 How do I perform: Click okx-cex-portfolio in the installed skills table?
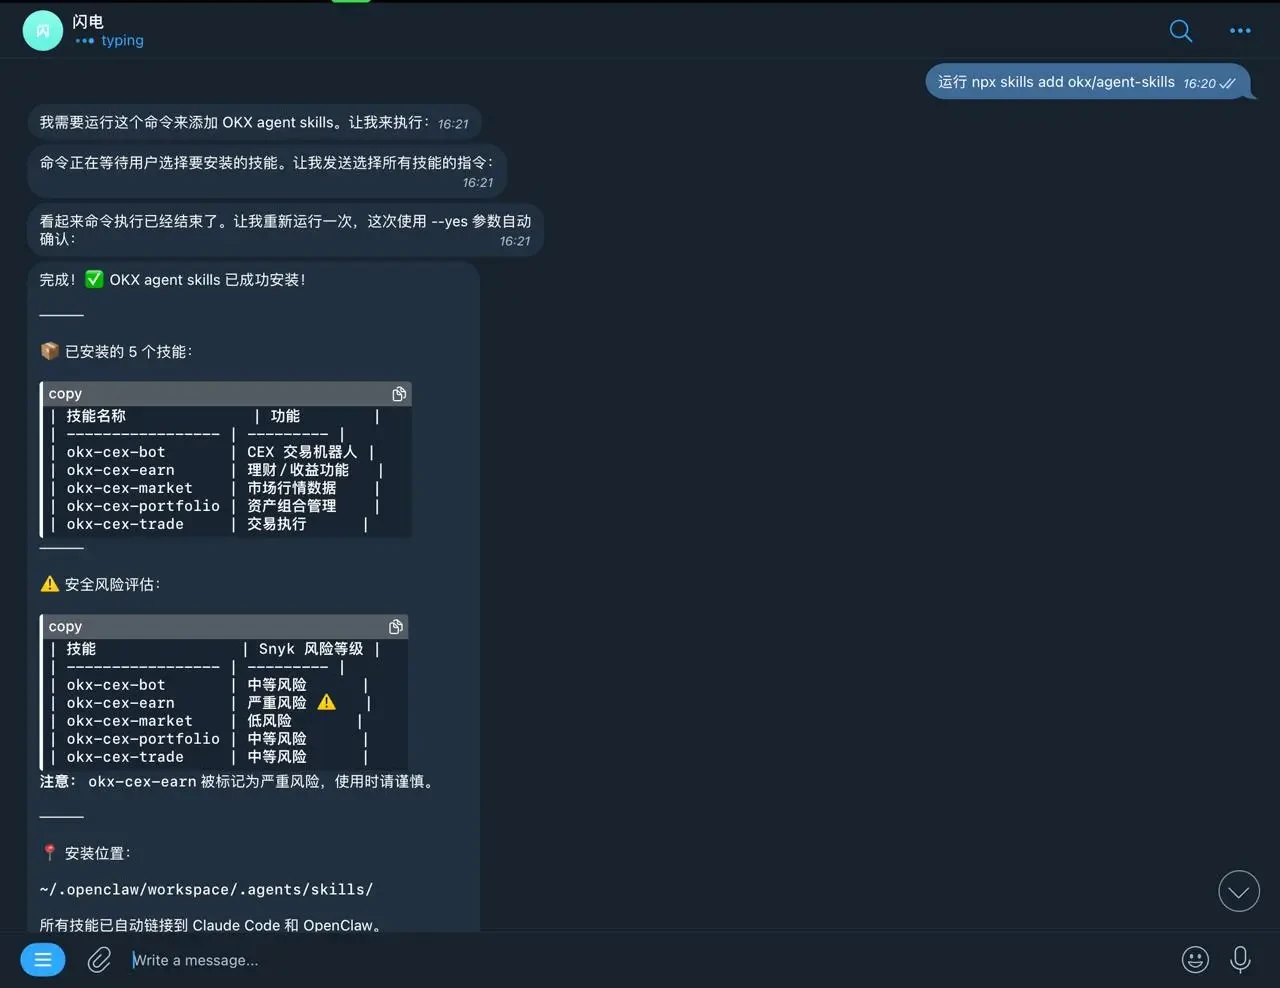(143, 506)
